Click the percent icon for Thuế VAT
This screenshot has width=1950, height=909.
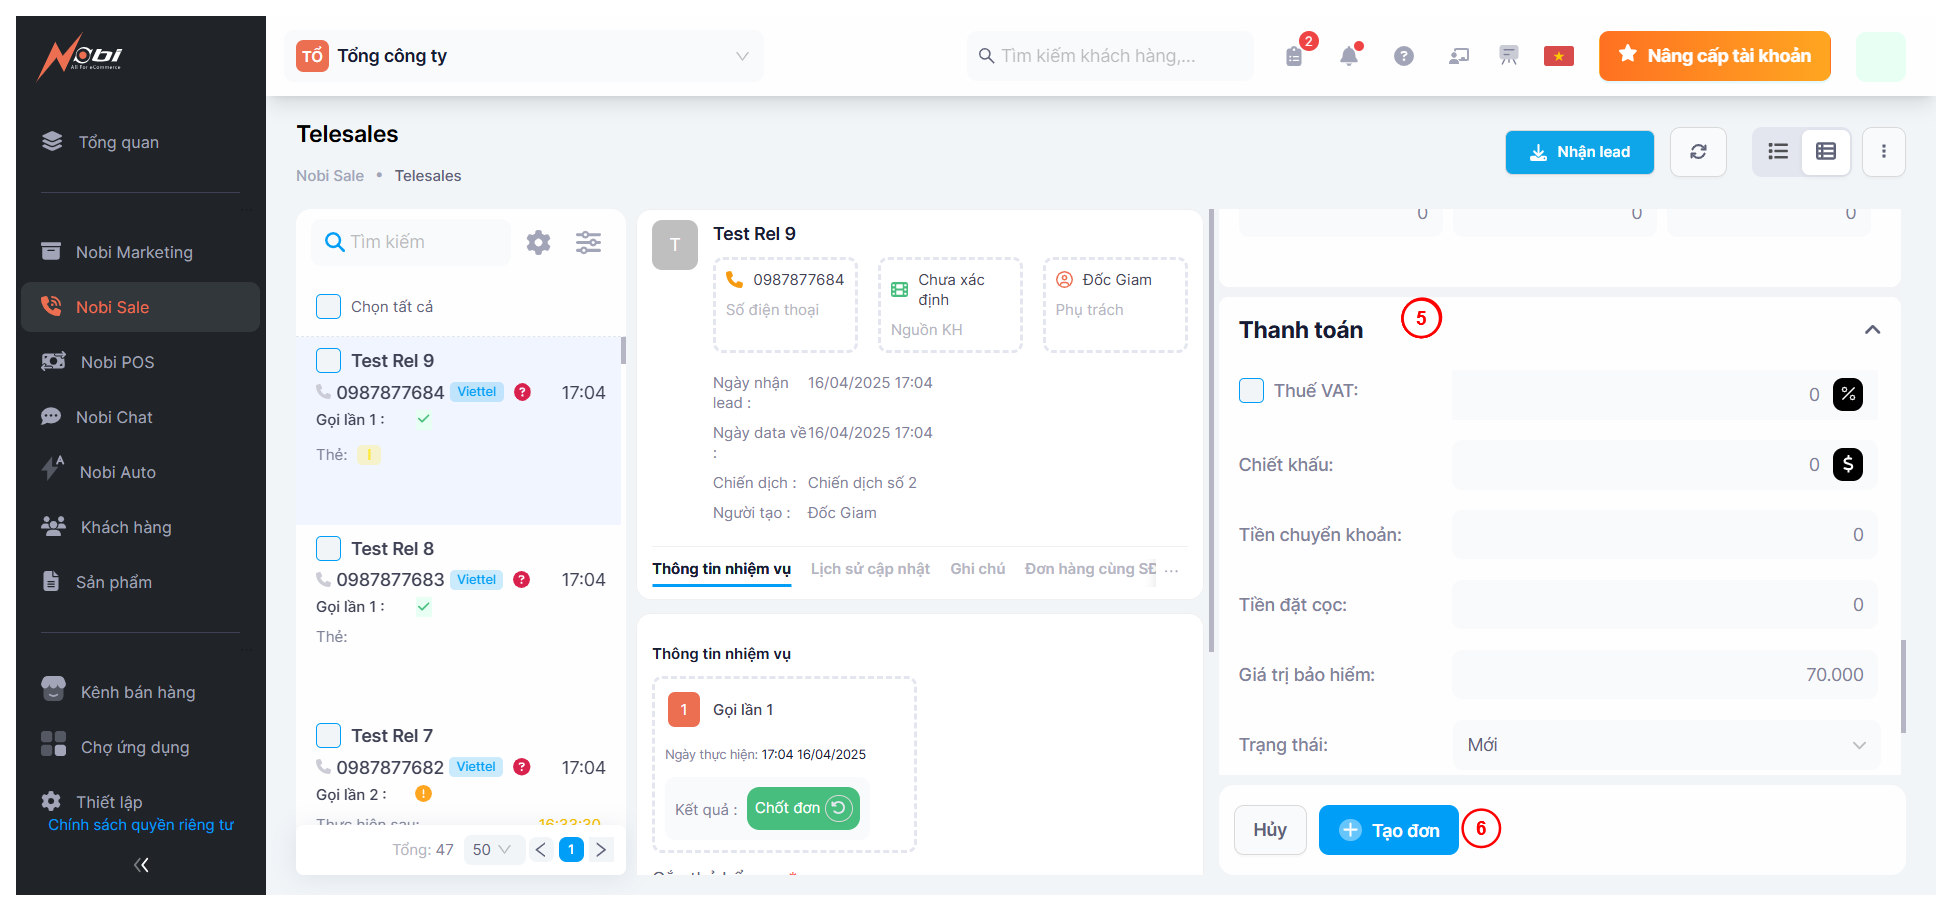1847,394
